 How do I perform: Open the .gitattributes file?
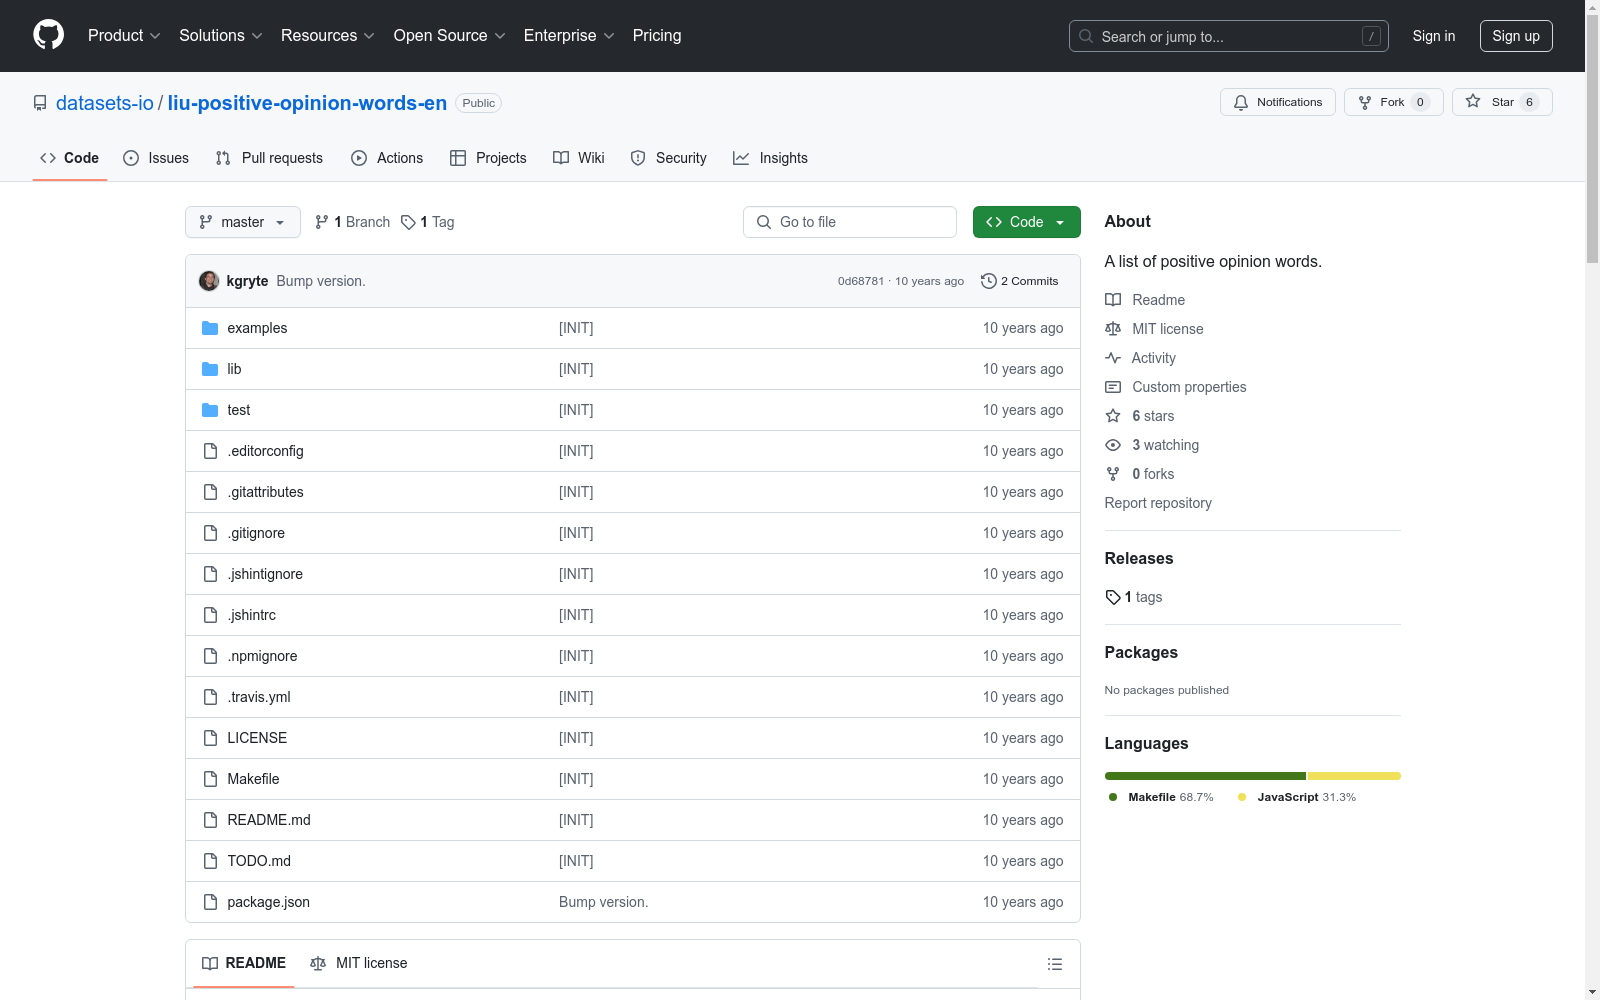pos(265,492)
